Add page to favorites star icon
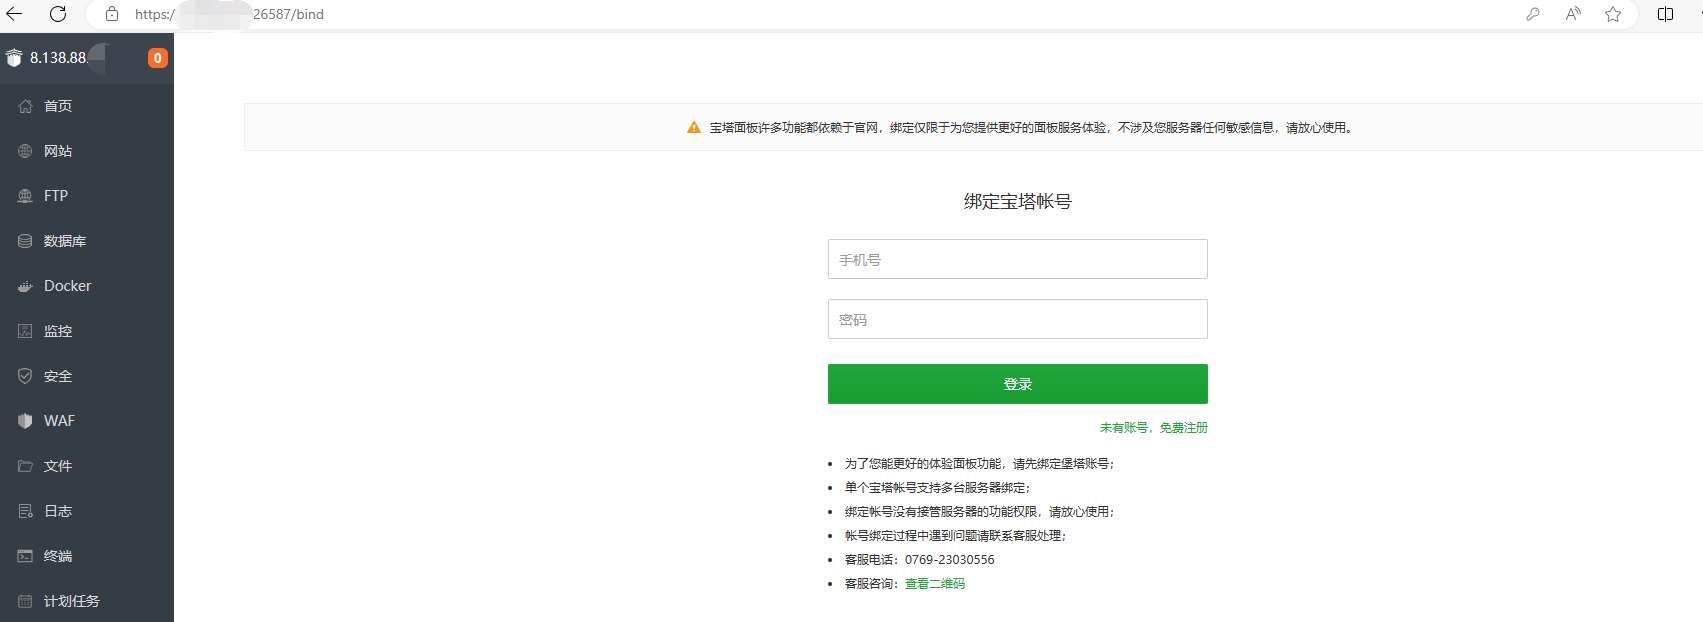Image resolution: width=1703 pixels, height=622 pixels. (1613, 14)
